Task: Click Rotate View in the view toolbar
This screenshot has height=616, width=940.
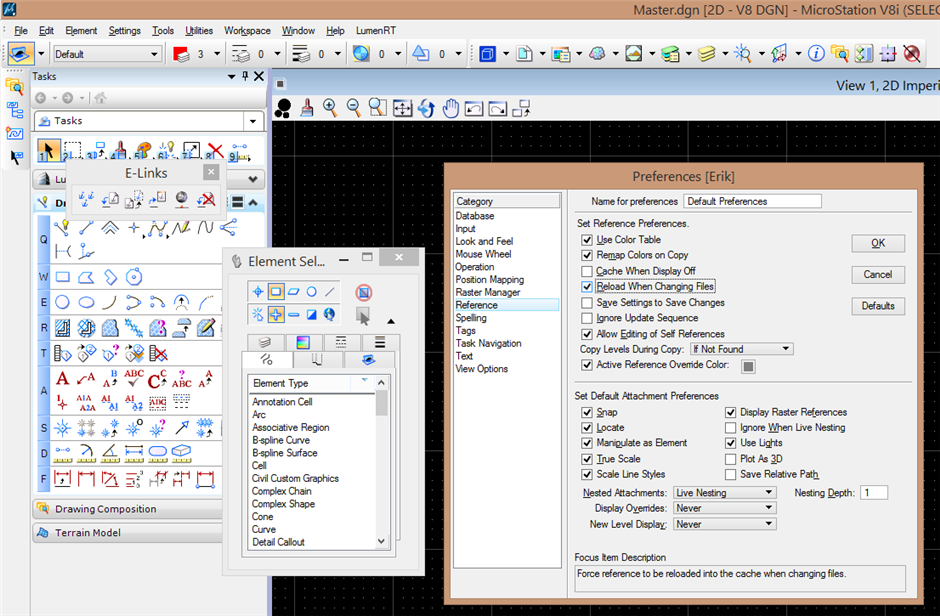Action: 426,108
